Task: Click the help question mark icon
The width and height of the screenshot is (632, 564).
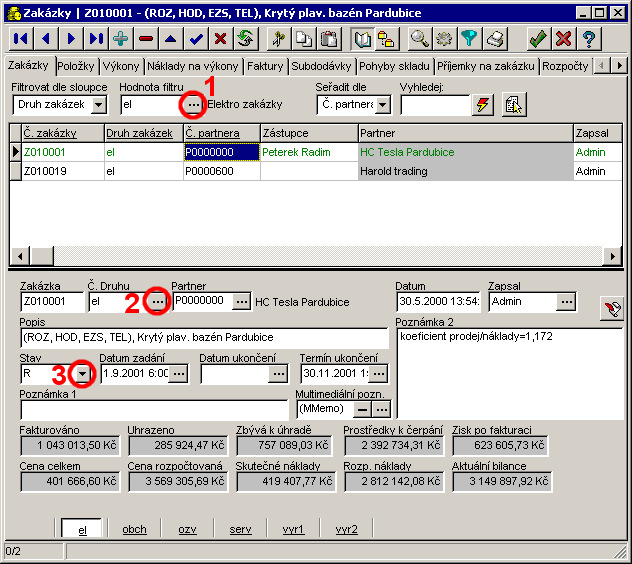Action: pyautogui.click(x=589, y=39)
